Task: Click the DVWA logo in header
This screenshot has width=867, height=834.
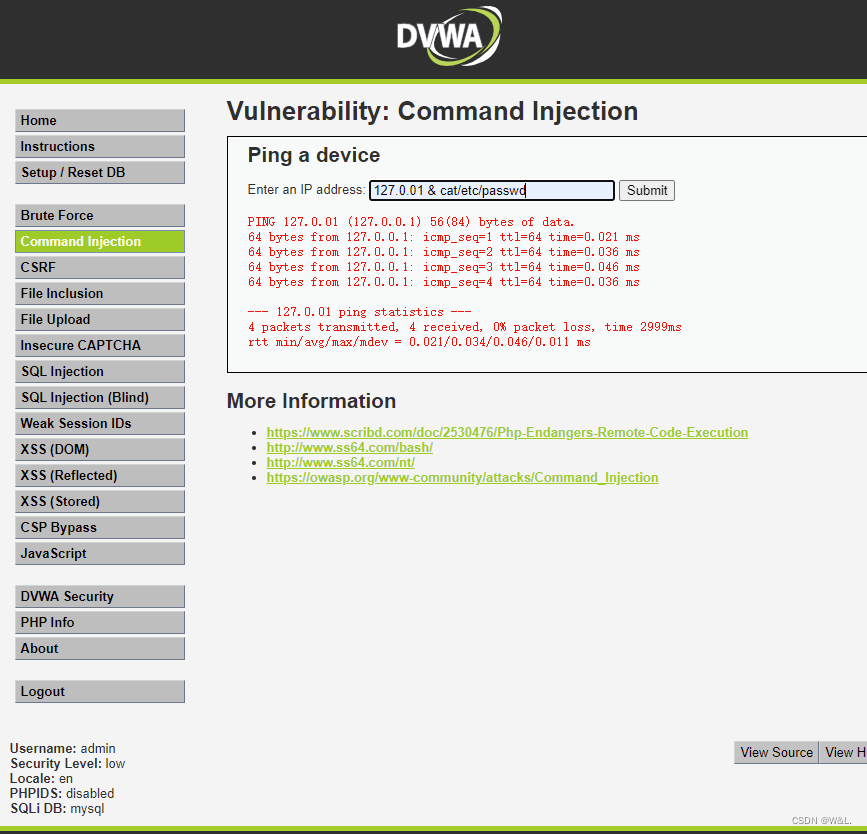Action: pos(449,37)
